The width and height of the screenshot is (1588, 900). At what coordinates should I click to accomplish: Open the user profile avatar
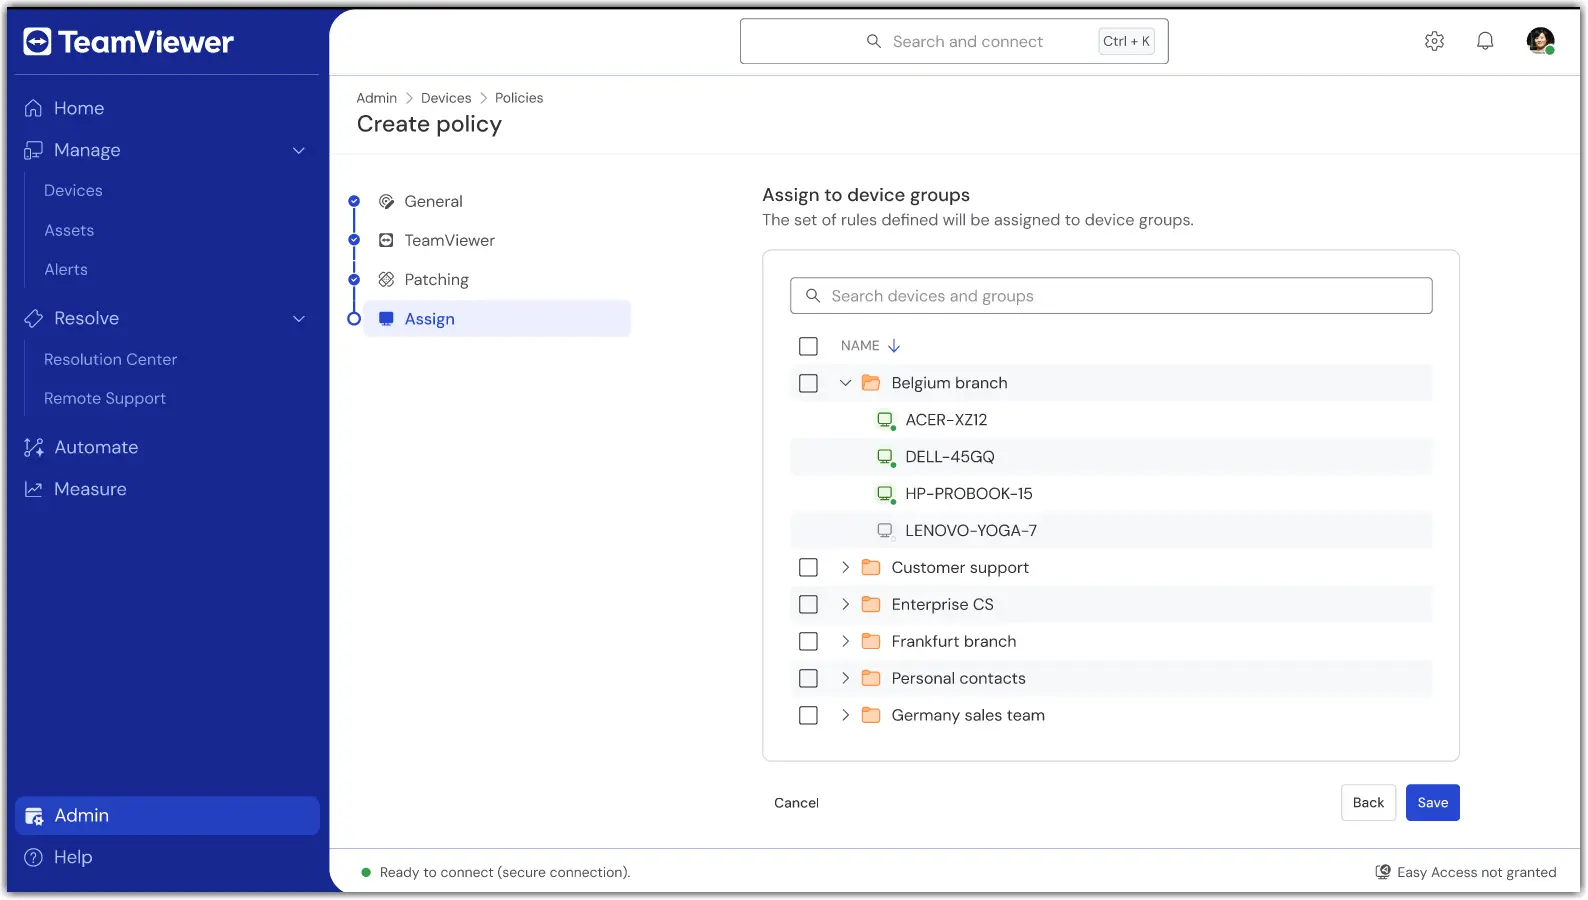[x=1540, y=41]
